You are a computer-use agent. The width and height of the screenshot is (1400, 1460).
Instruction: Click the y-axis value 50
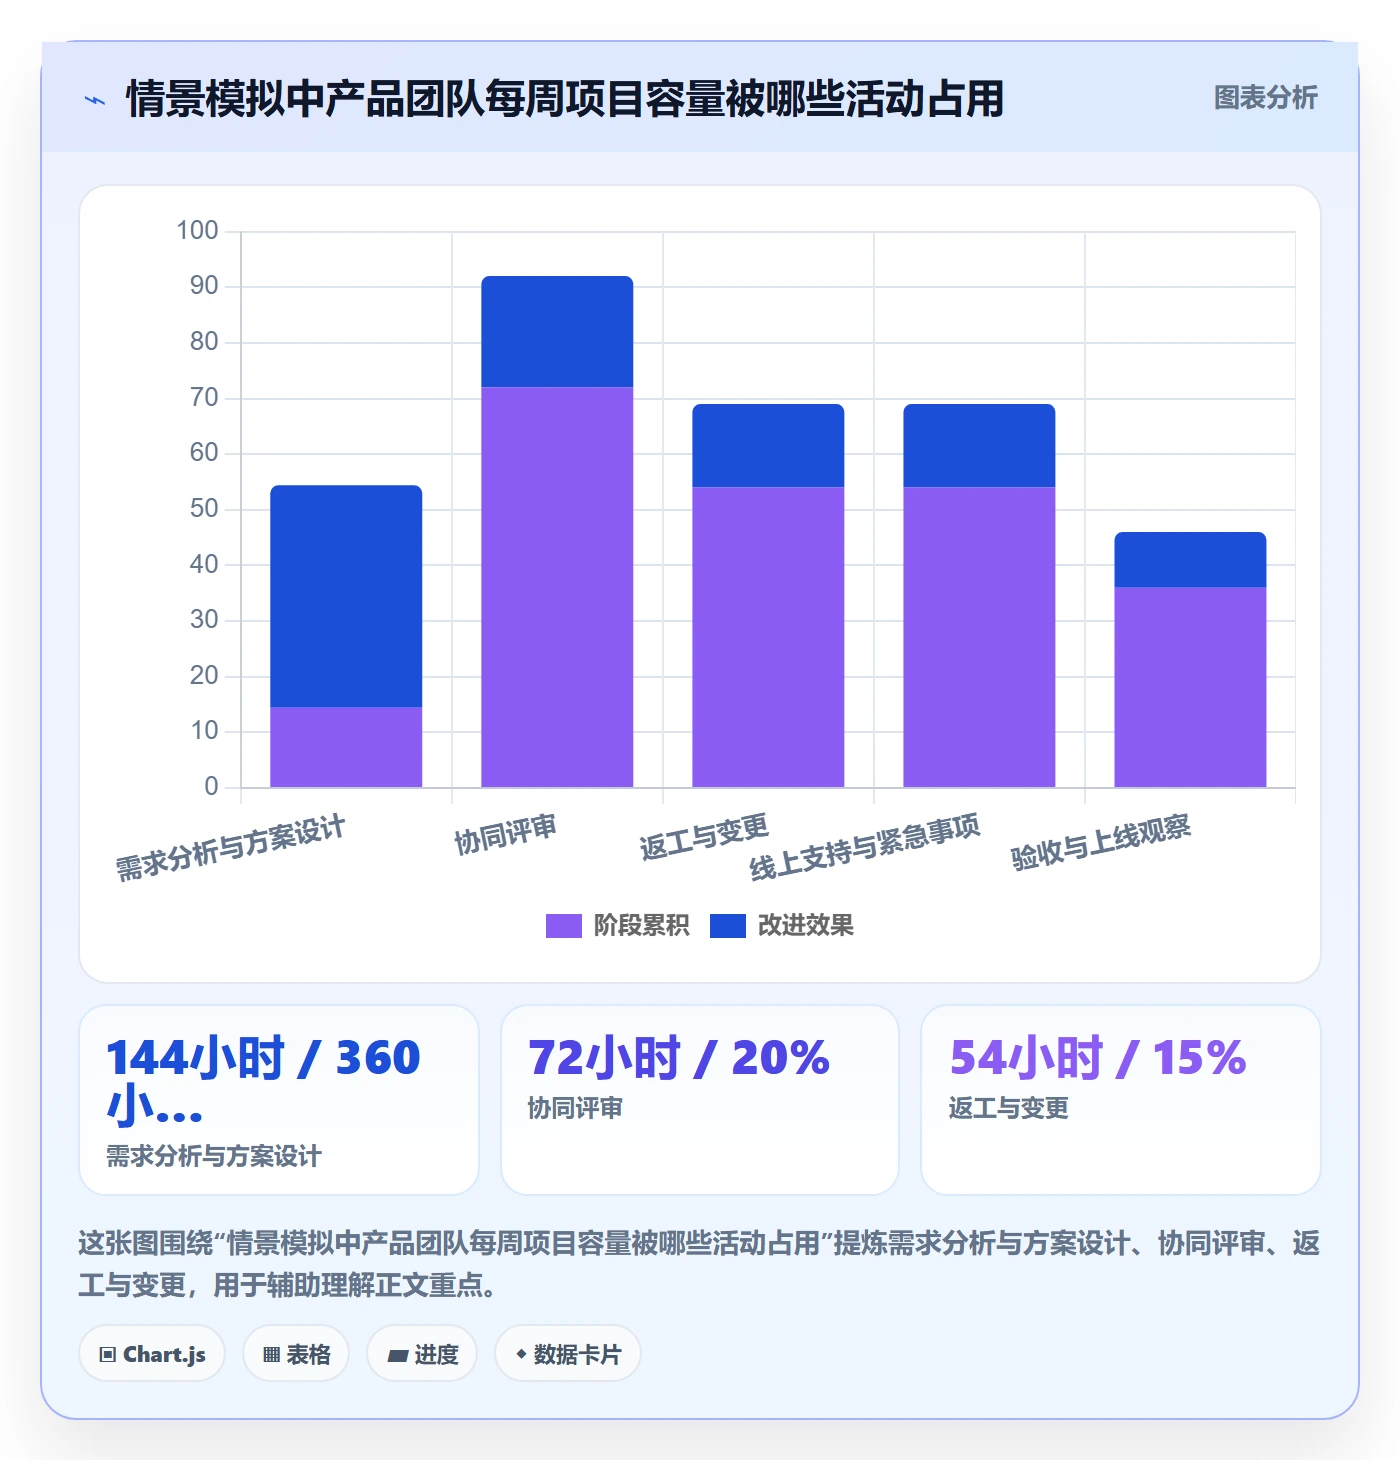pos(204,509)
